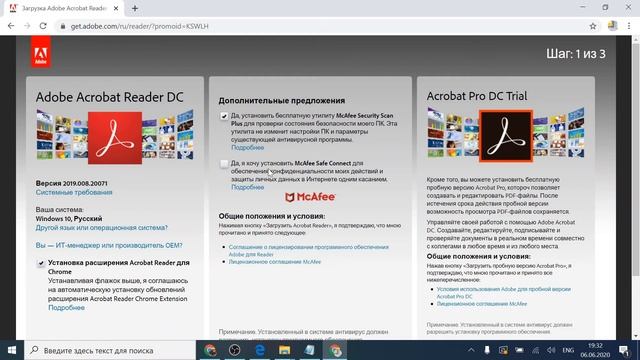Viewport: 640px width, 360px height.
Task: Switch to the active Chrome window on taskbar
Action: tap(335, 350)
